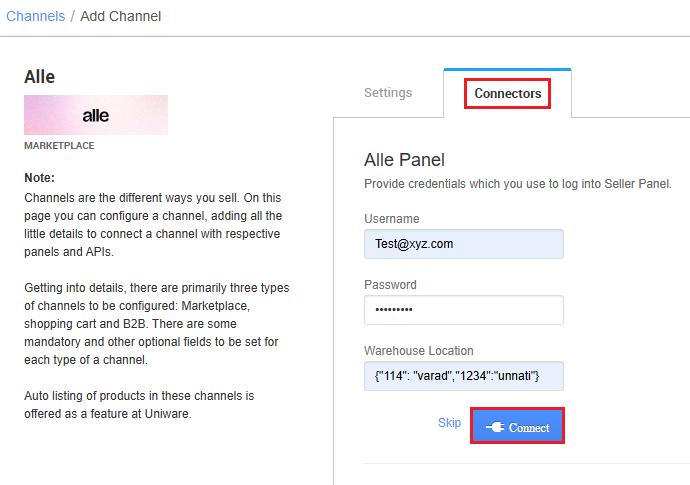
Task: Open the Channels breadcrumb link
Action: click(x=36, y=16)
